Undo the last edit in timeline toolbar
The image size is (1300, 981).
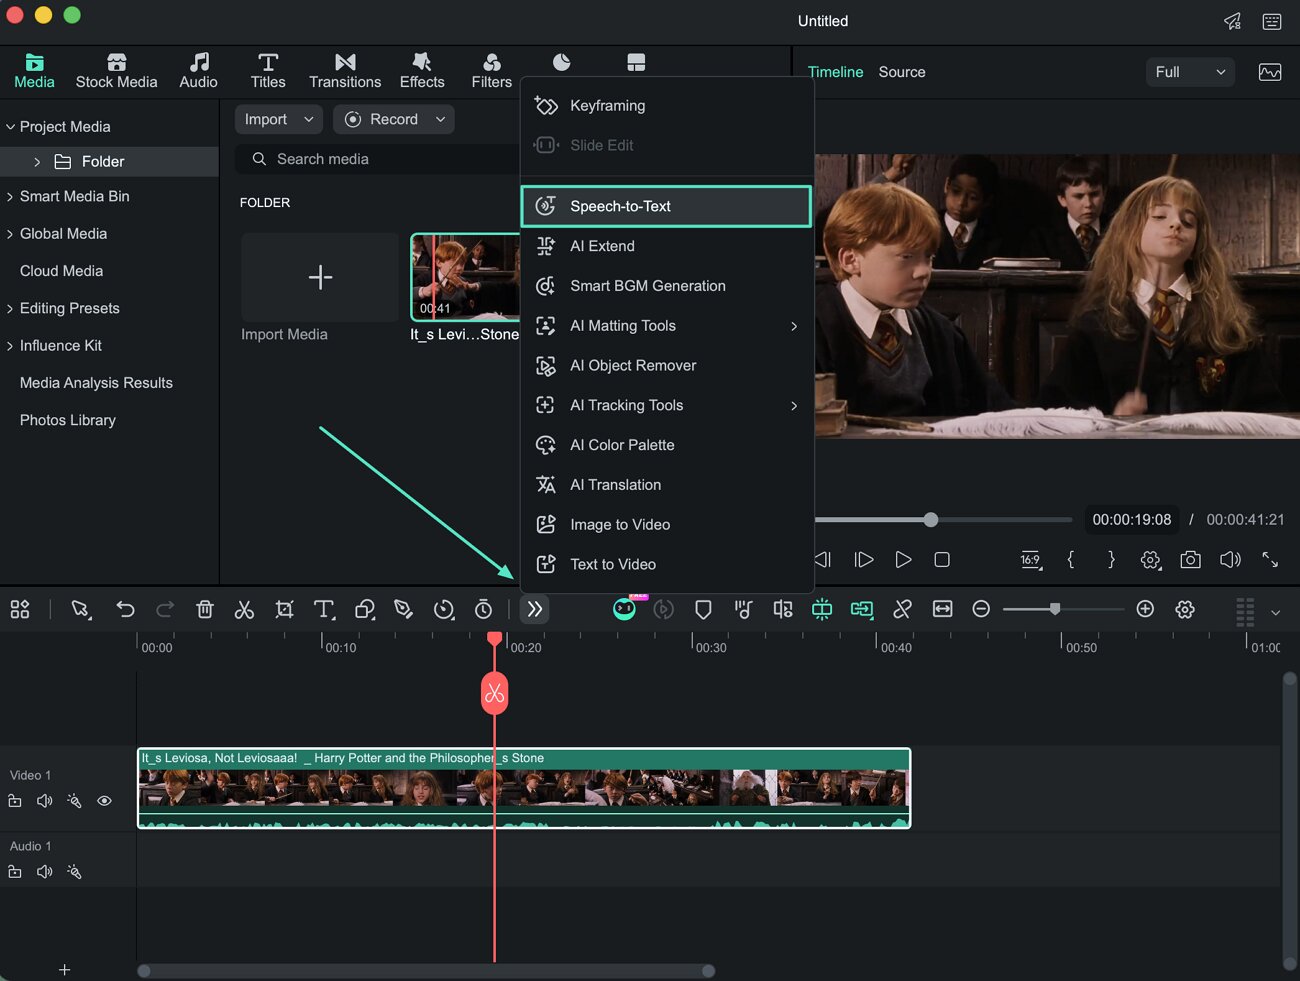[125, 609]
